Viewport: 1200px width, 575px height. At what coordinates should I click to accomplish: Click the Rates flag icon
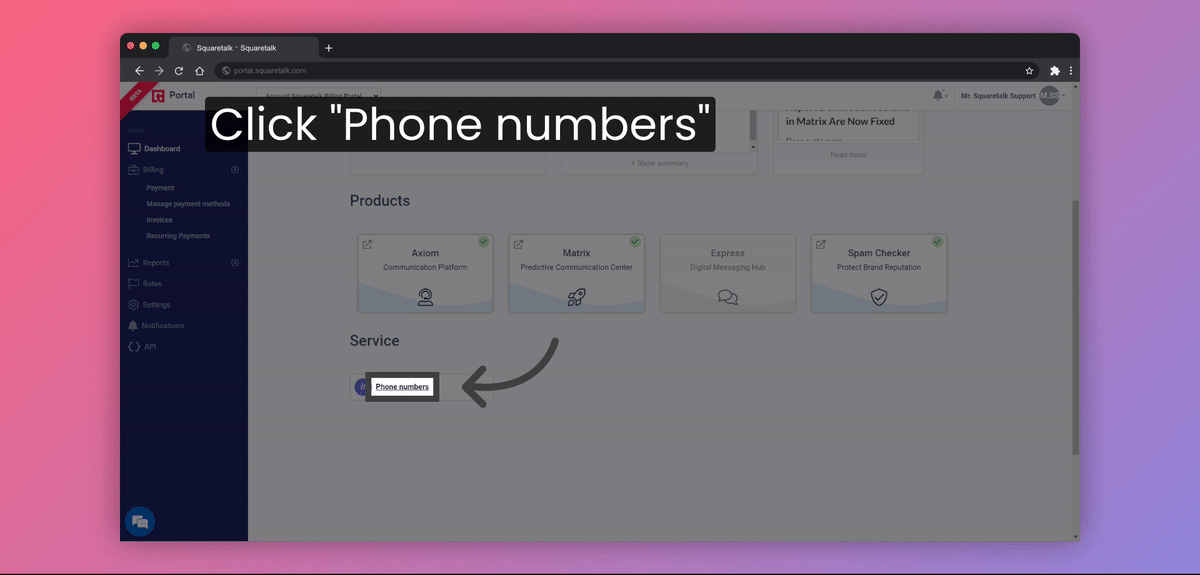[134, 284]
